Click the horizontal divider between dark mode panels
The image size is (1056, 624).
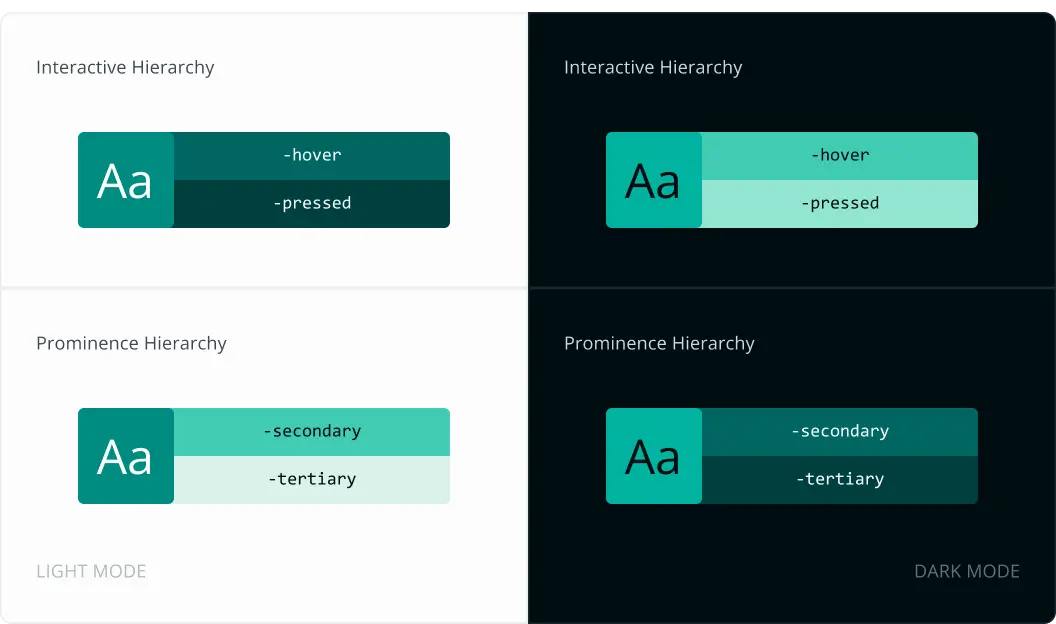tap(792, 288)
